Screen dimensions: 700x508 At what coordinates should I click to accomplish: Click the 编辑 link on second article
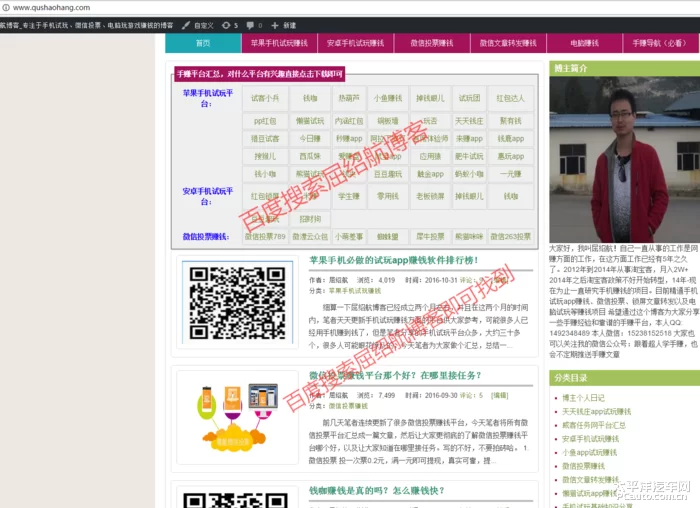tap(499, 396)
